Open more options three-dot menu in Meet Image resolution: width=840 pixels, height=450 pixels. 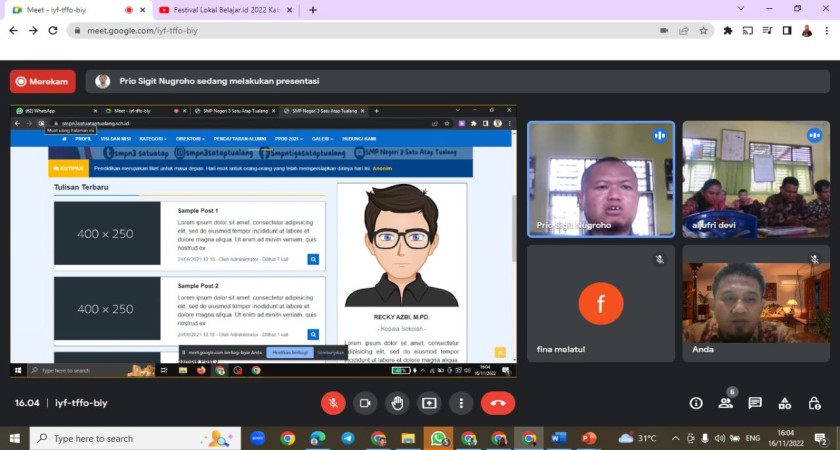click(x=461, y=403)
